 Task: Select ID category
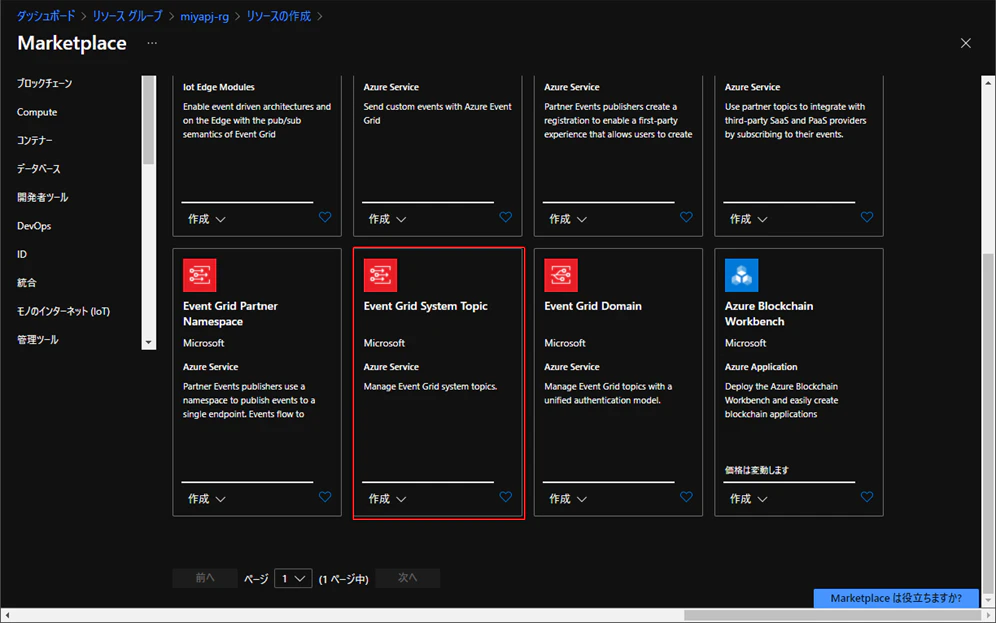[22, 254]
